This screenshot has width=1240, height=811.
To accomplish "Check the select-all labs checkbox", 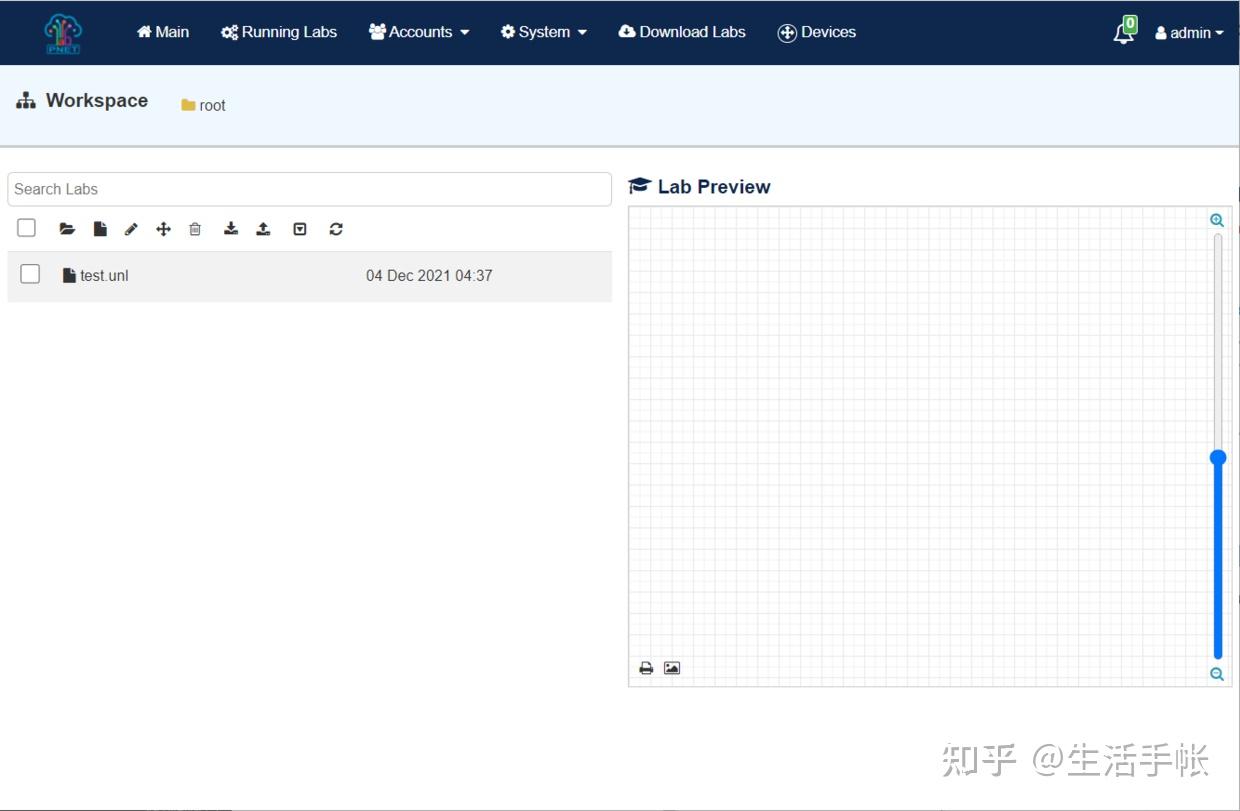I will click(26, 228).
